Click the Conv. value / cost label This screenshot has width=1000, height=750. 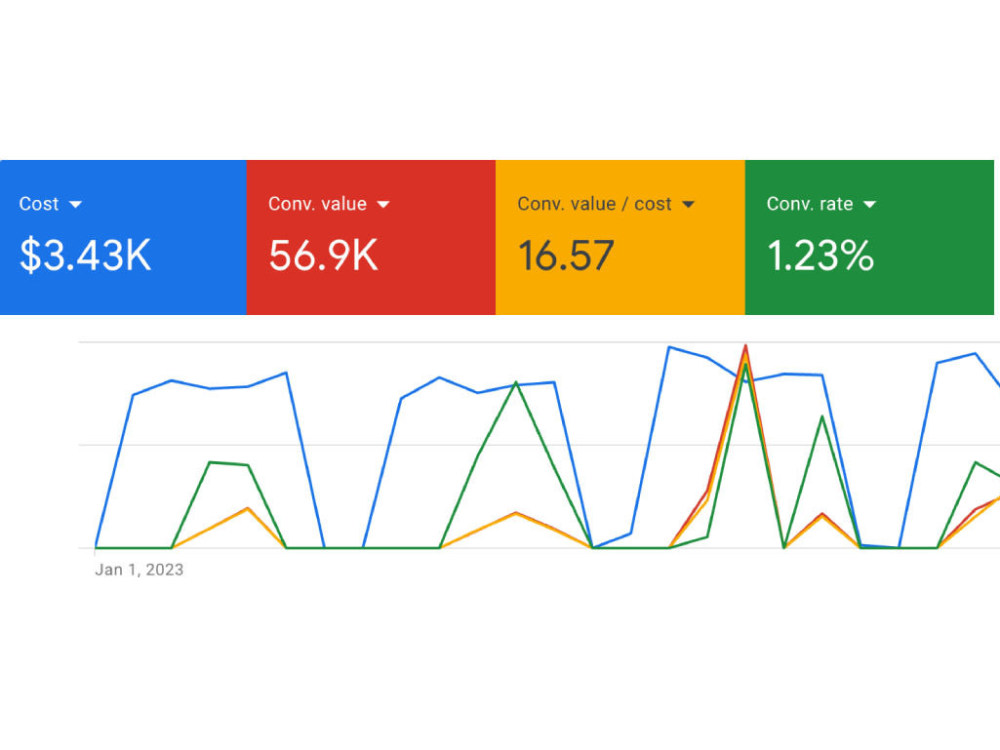click(x=594, y=204)
